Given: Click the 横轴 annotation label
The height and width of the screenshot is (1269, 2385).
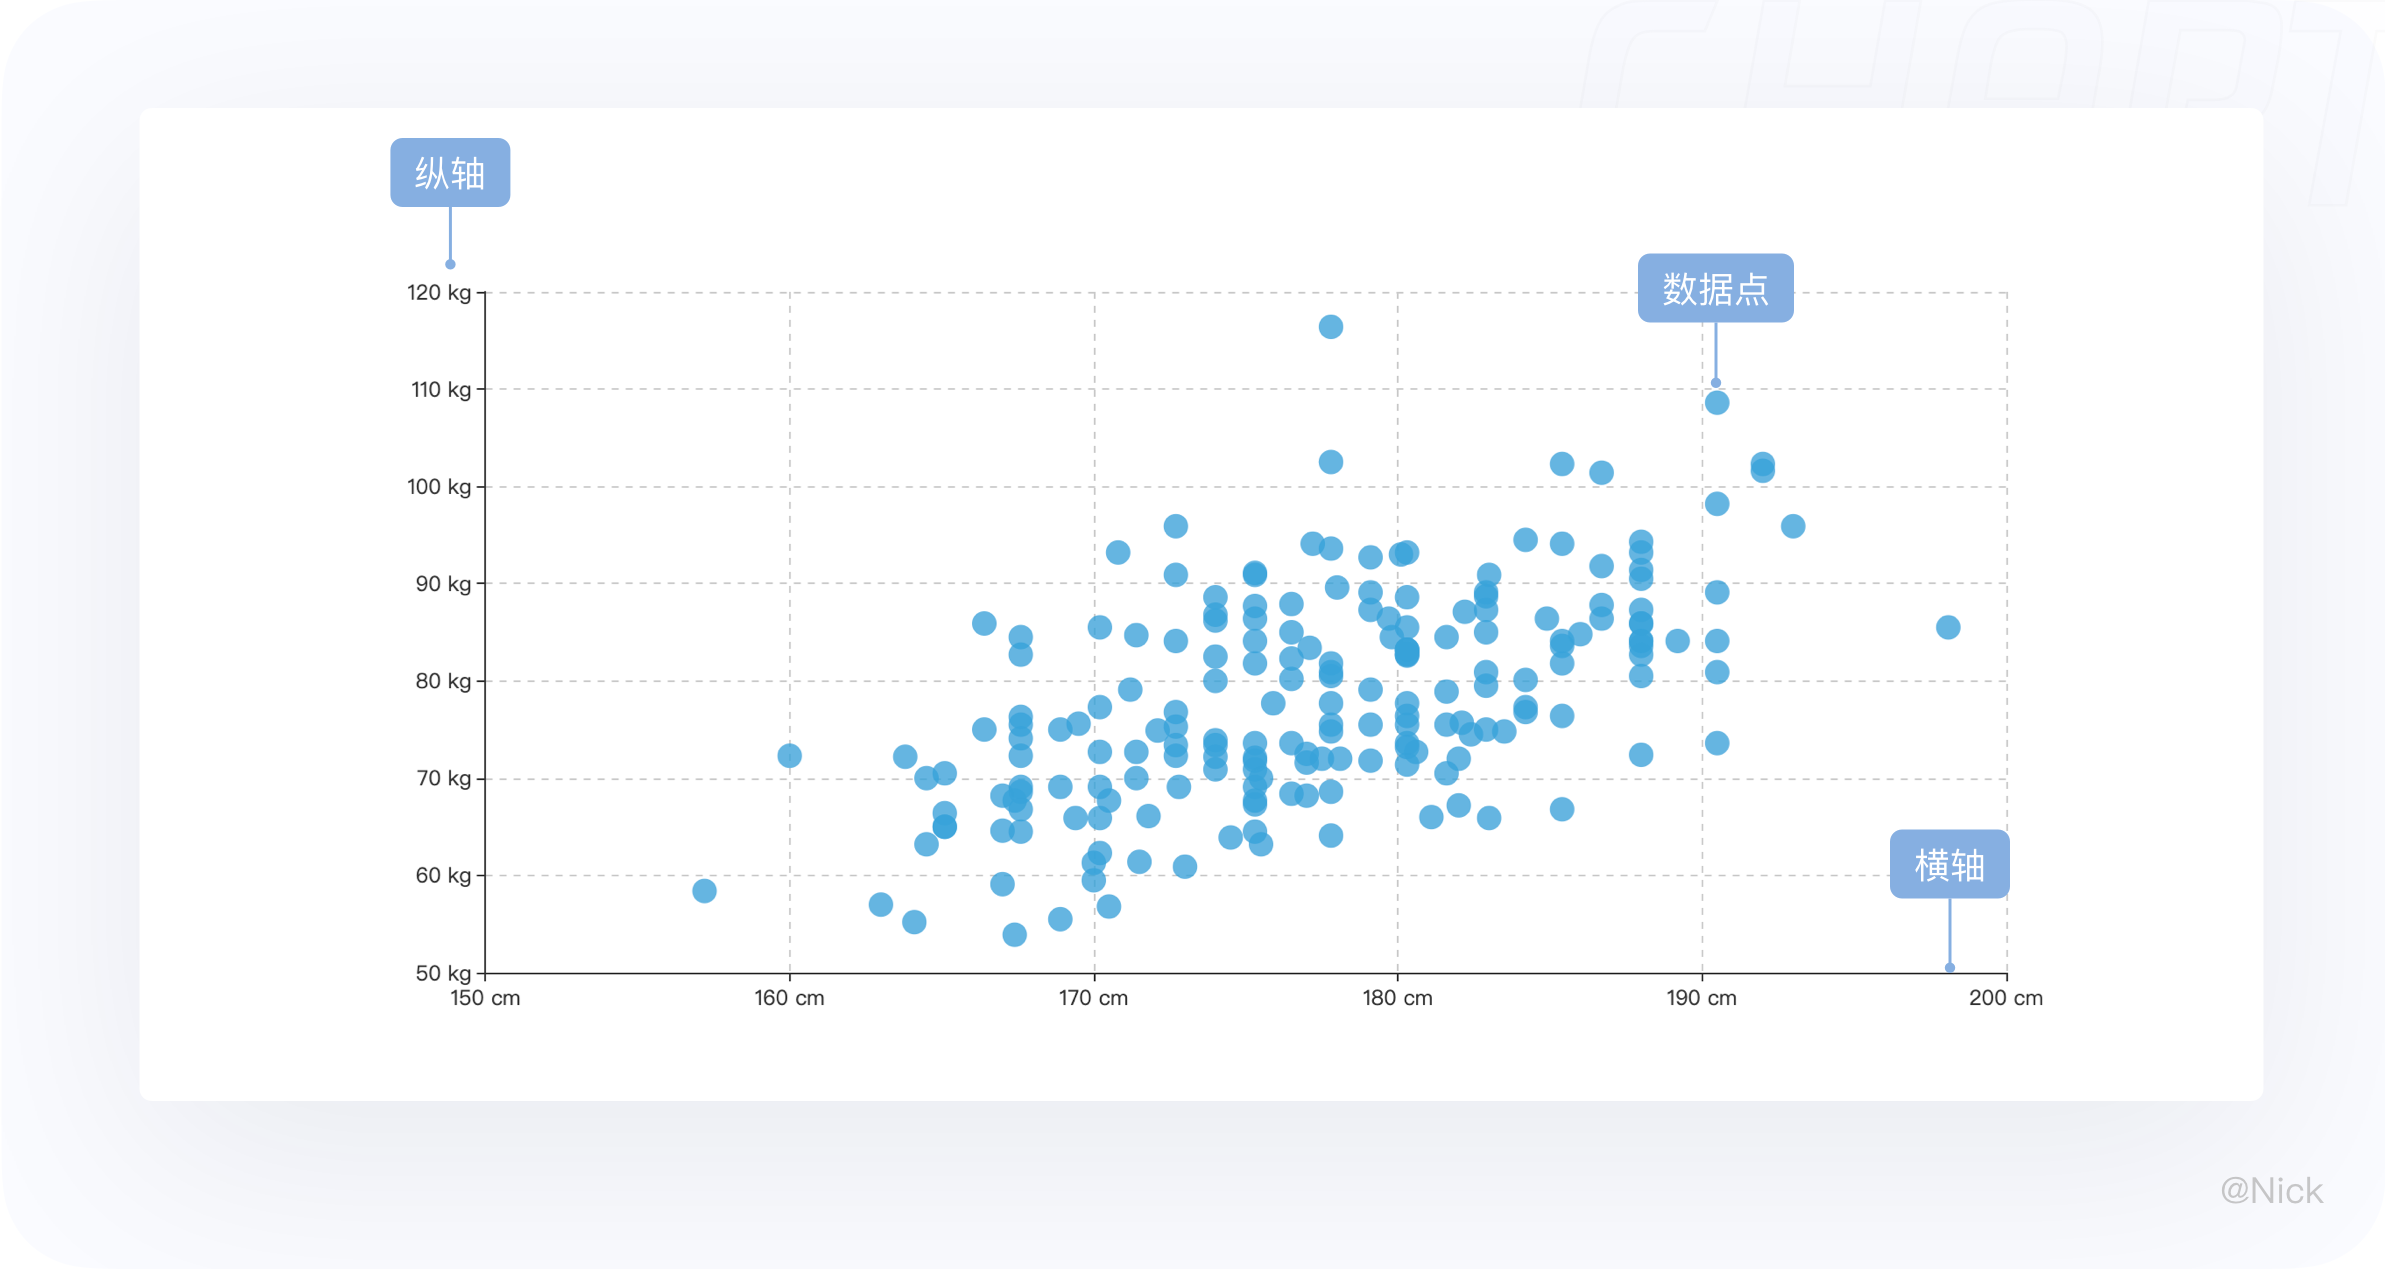Looking at the screenshot, I should 1949,864.
